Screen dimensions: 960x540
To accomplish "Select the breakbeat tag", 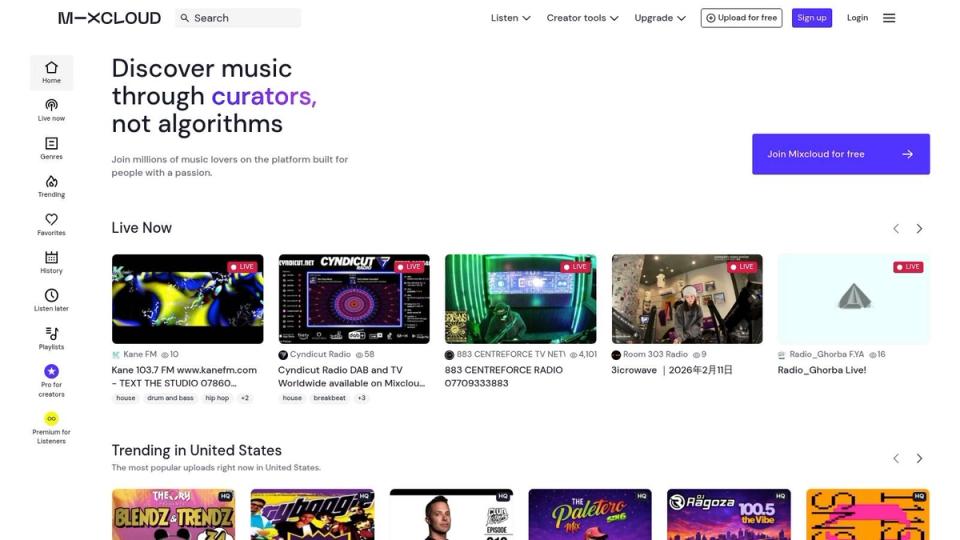I will [329, 398].
